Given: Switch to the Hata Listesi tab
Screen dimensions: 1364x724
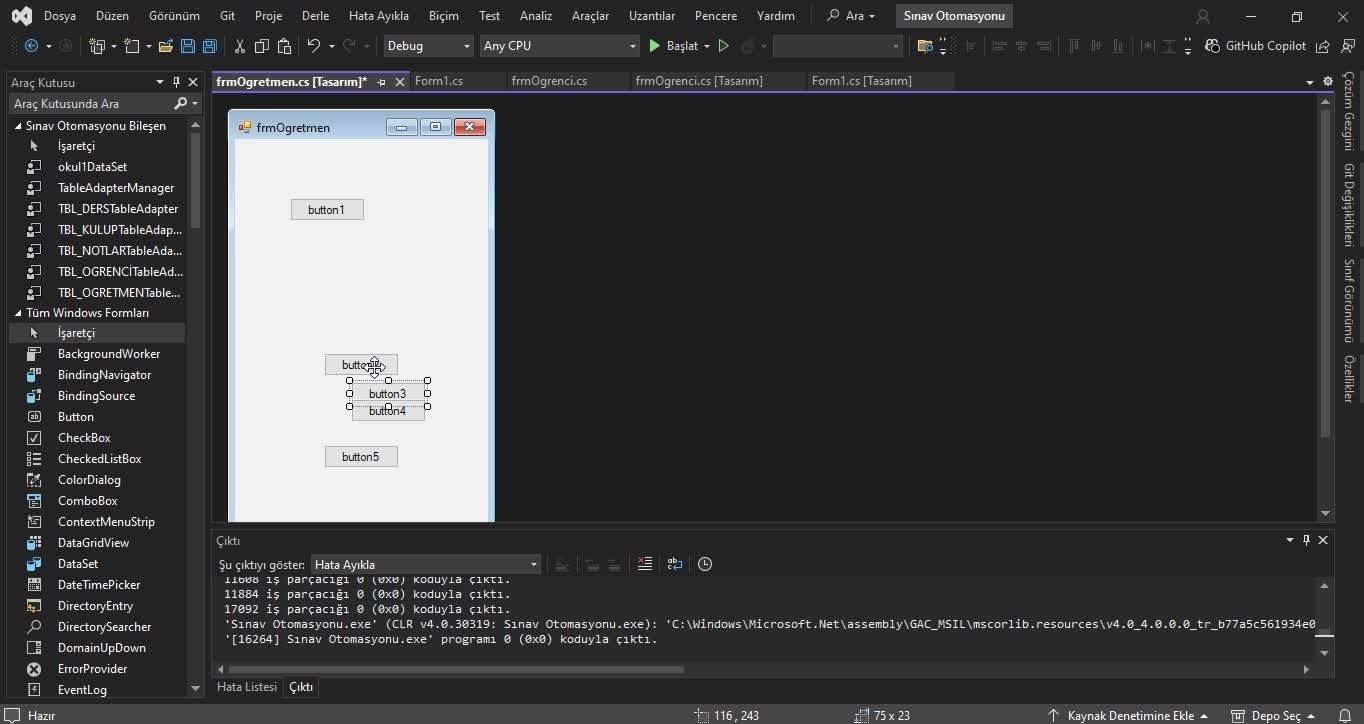Looking at the screenshot, I should tap(247, 687).
